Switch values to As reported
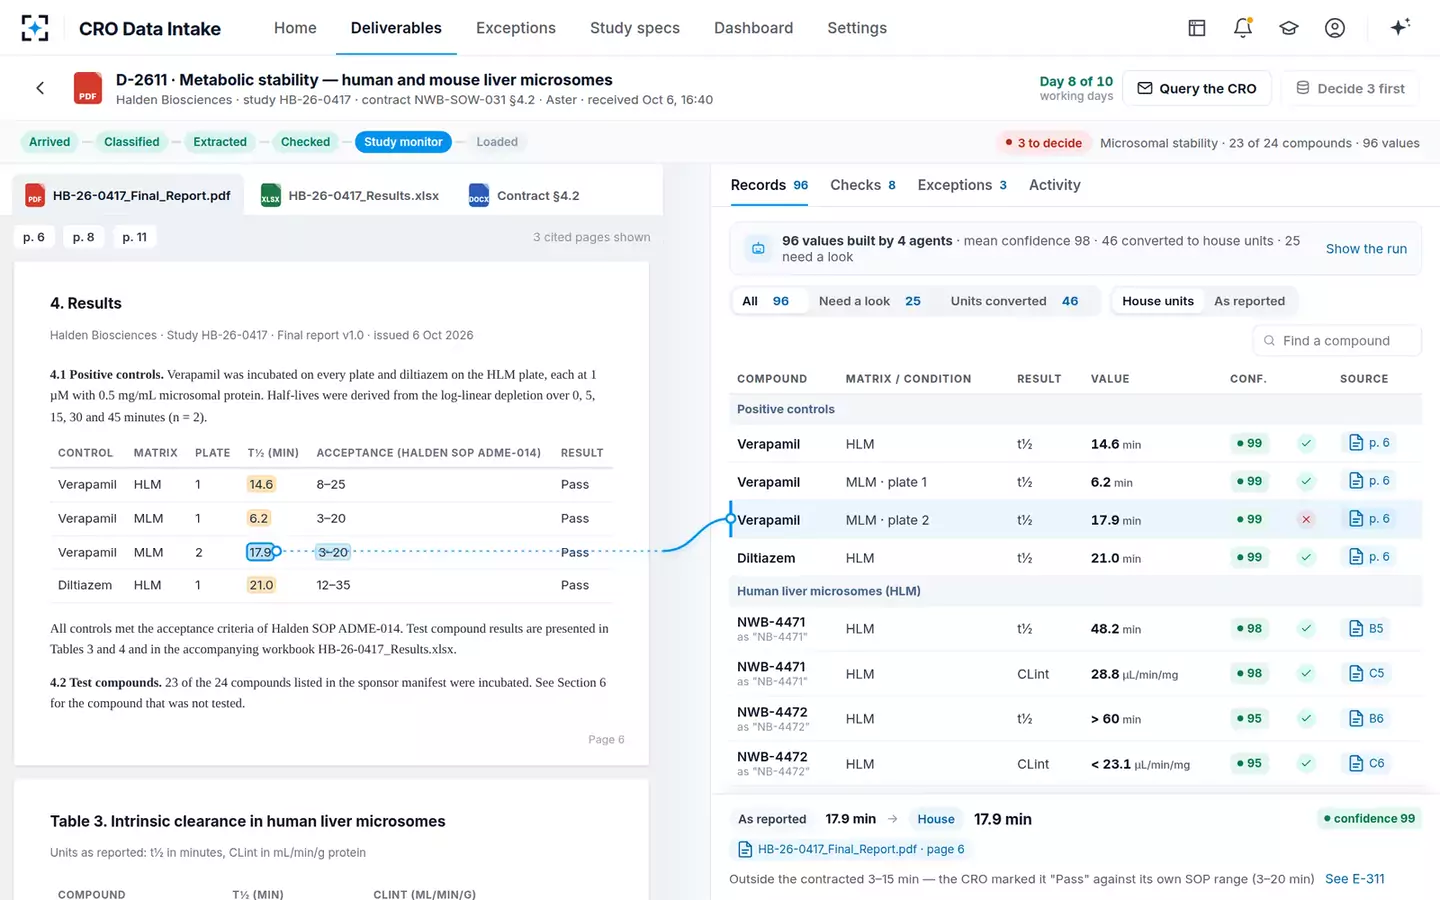 1249,301
